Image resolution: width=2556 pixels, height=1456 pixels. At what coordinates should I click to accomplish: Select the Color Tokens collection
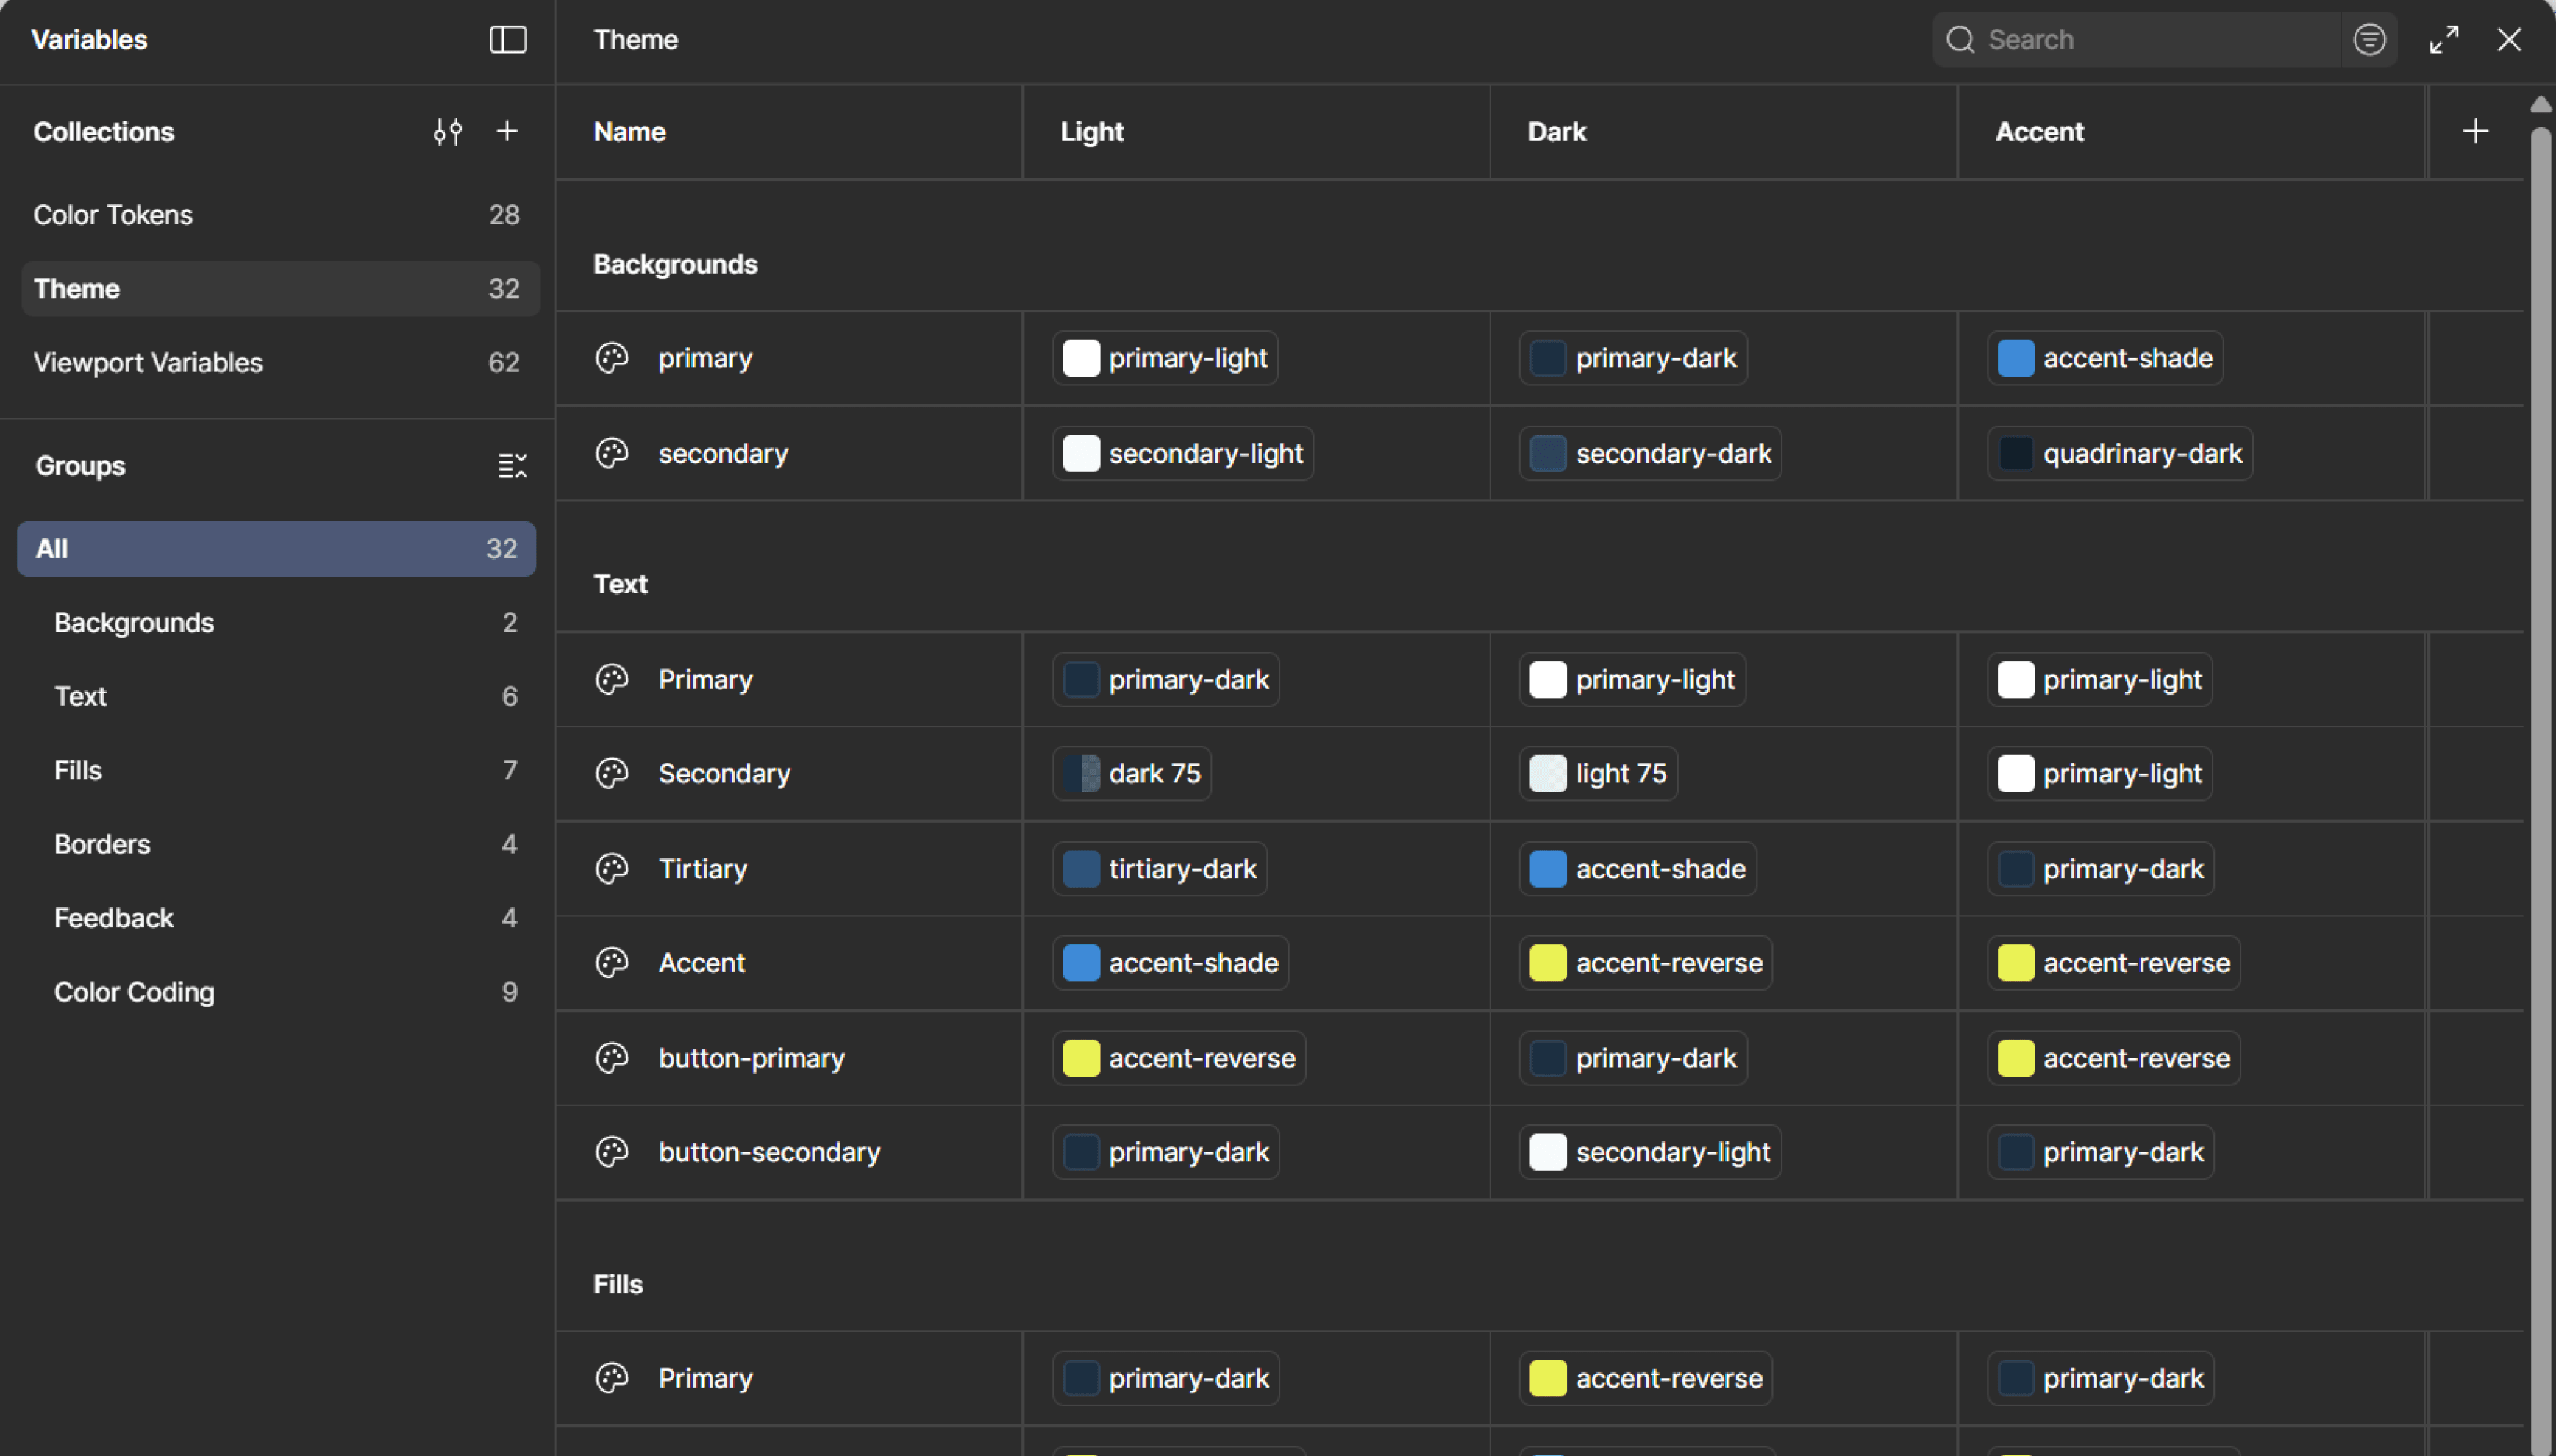(113, 215)
